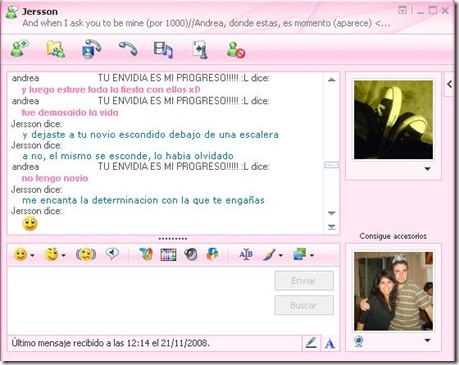The width and height of the screenshot is (459, 365).
Task: Click the contact status icon beside Jersson
Action: click(12, 13)
